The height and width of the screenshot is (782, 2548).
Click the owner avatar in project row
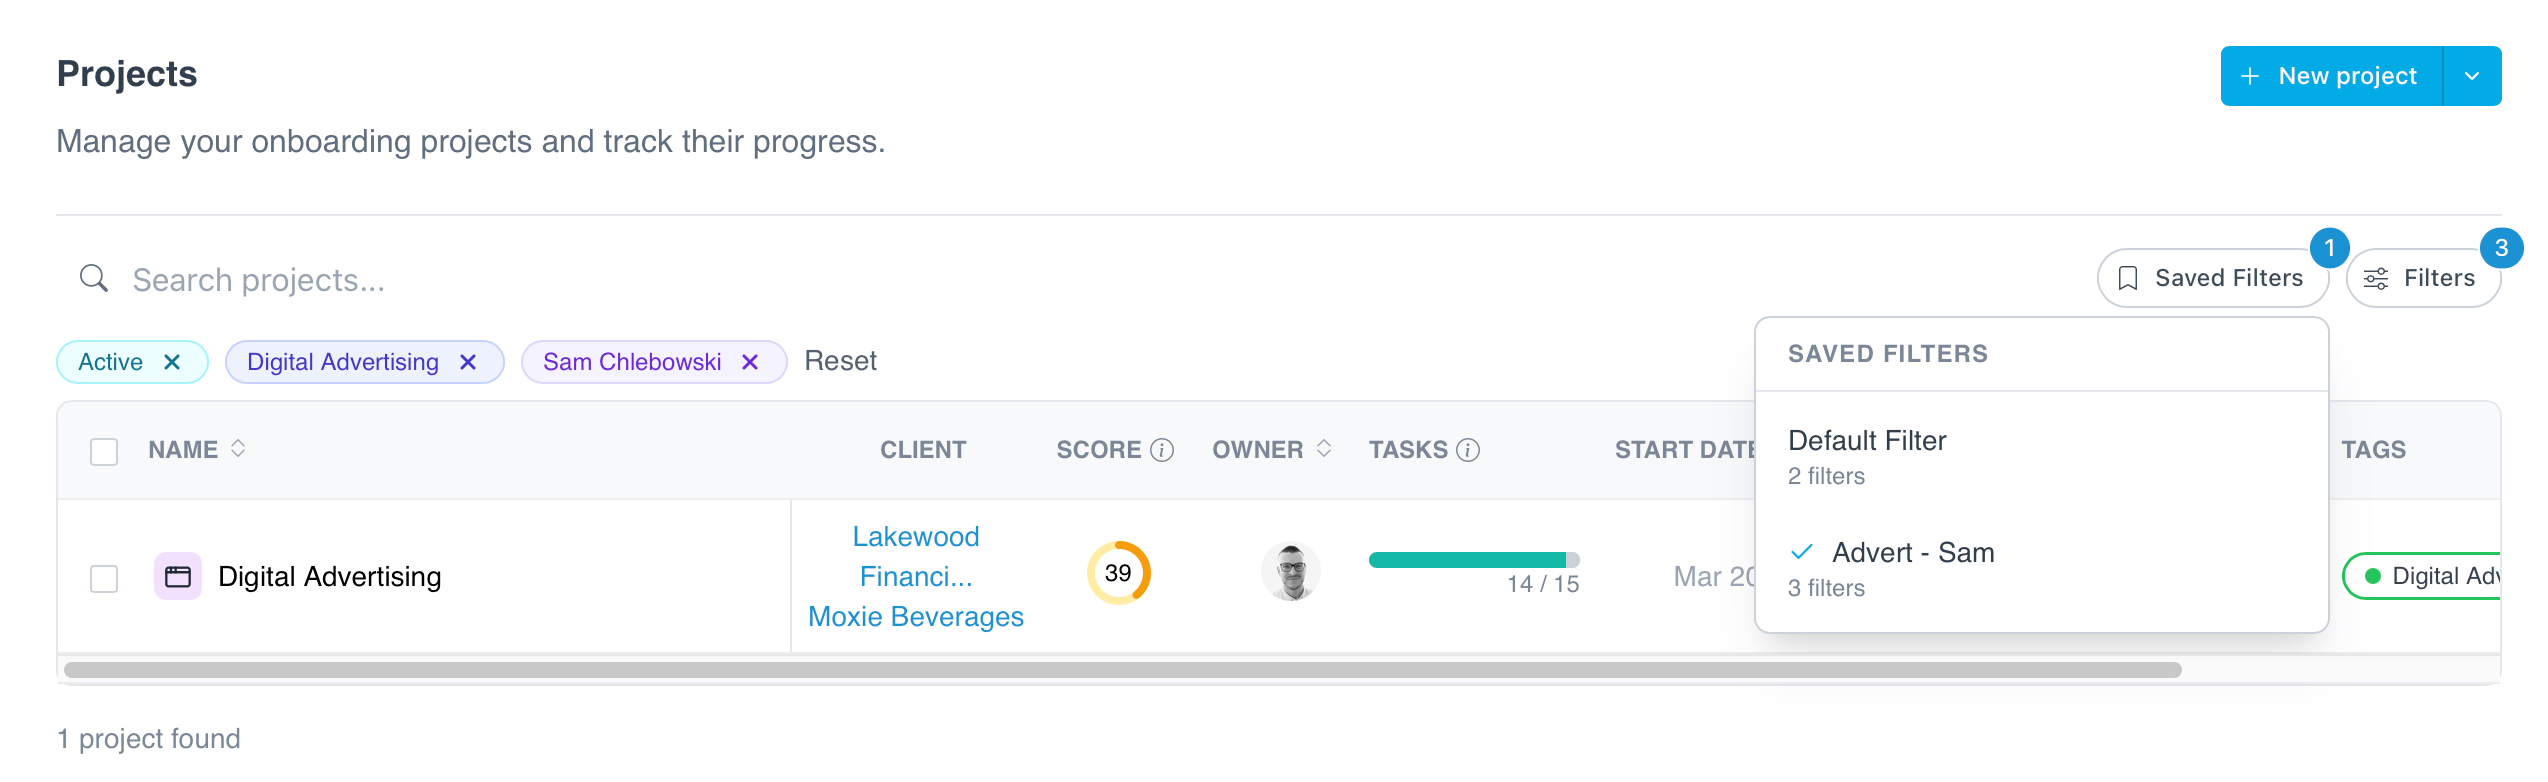click(x=1291, y=572)
